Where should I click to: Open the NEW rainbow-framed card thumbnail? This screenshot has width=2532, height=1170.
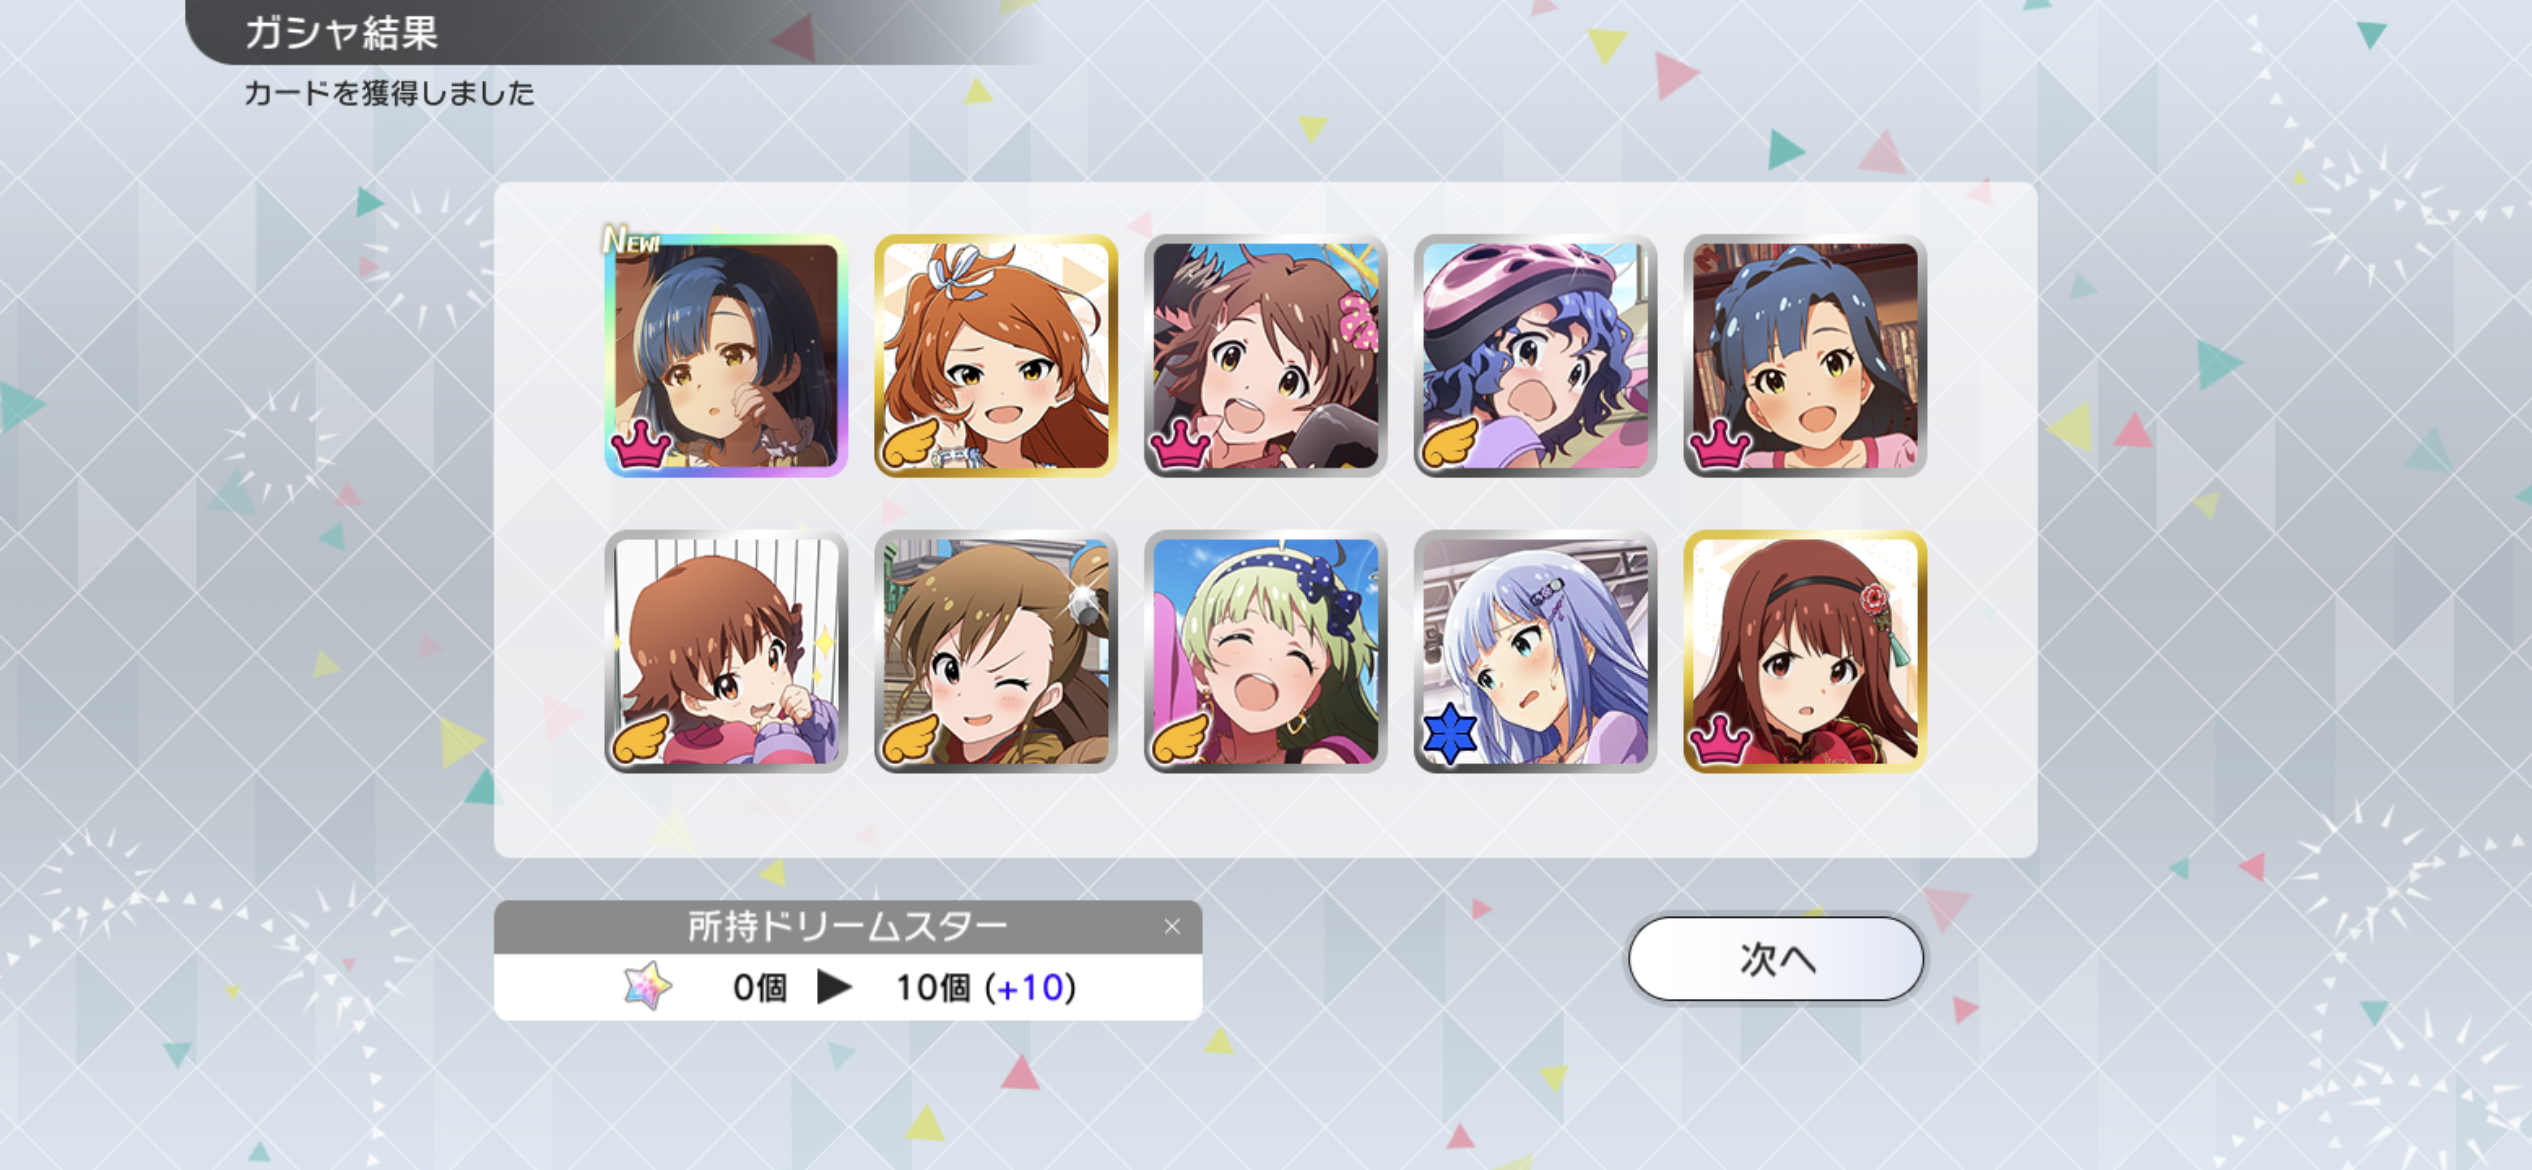726,356
